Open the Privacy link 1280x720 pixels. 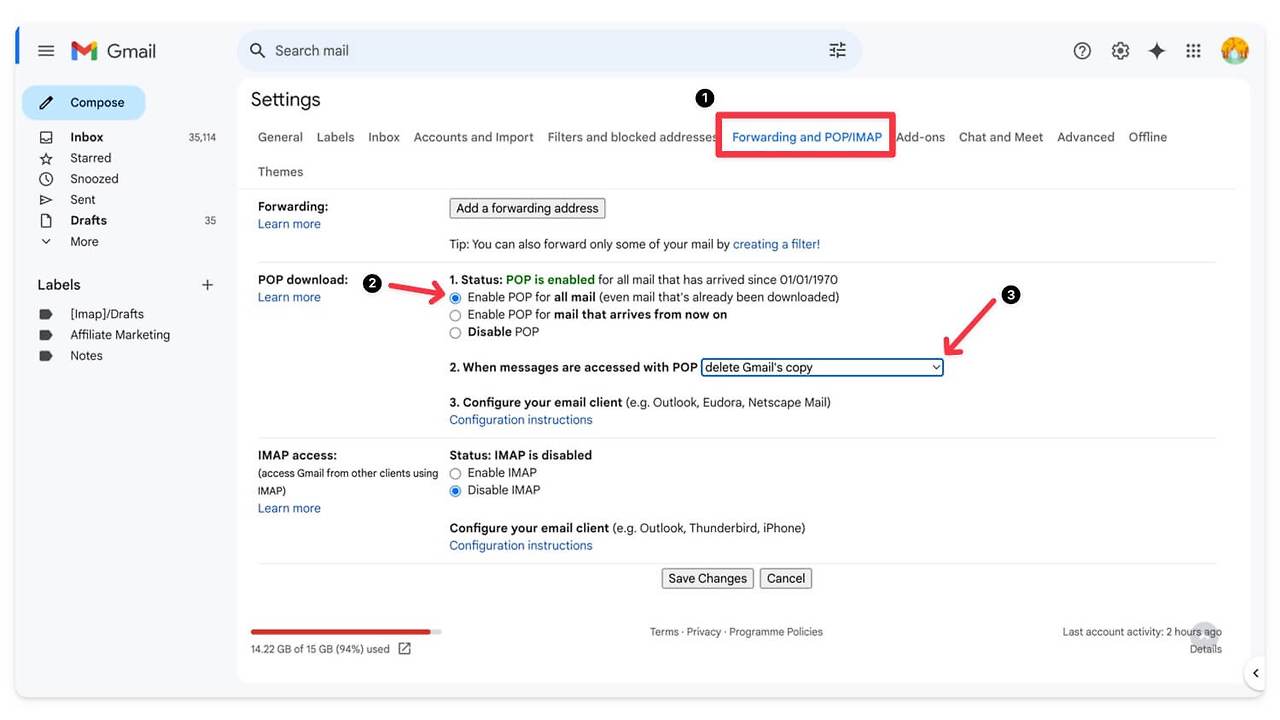(704, 632)
